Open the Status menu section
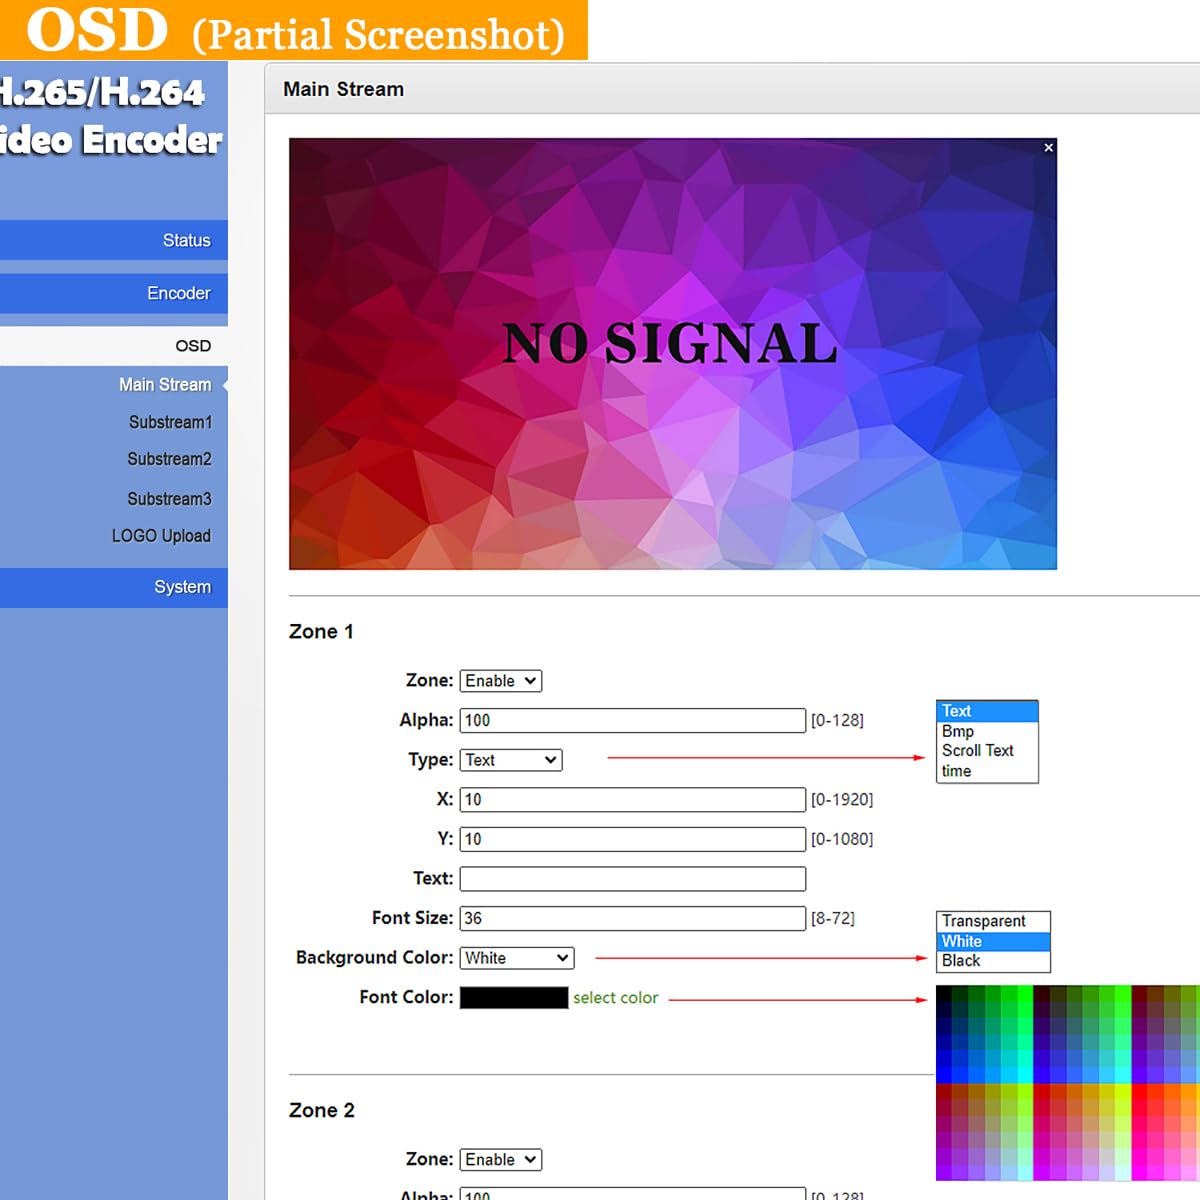1200x1200 pixels. tap(186, 240)
